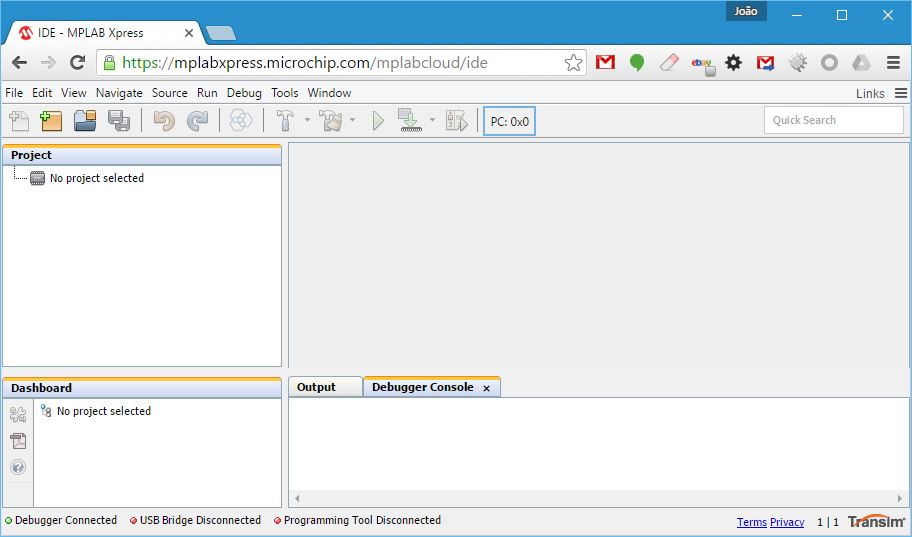
Task: Open the File menu
Action: point(14,93)
